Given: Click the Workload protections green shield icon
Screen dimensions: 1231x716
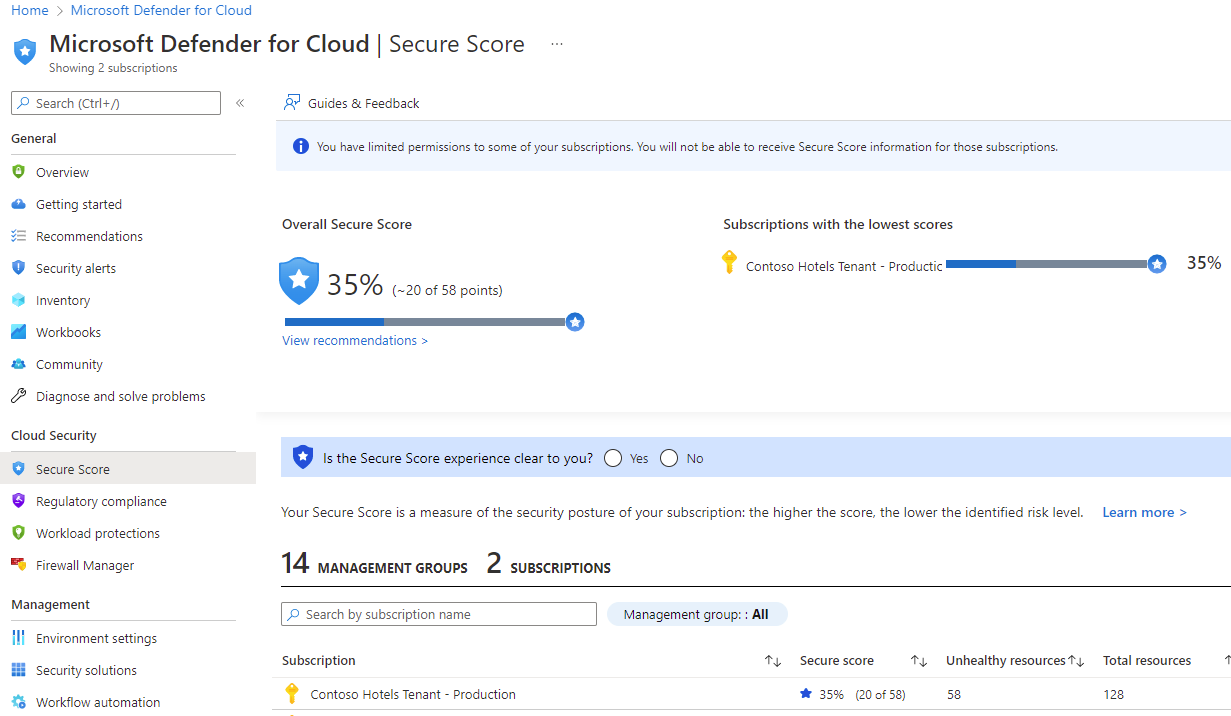Looking at the screenshot, I should tap(18, 533).
